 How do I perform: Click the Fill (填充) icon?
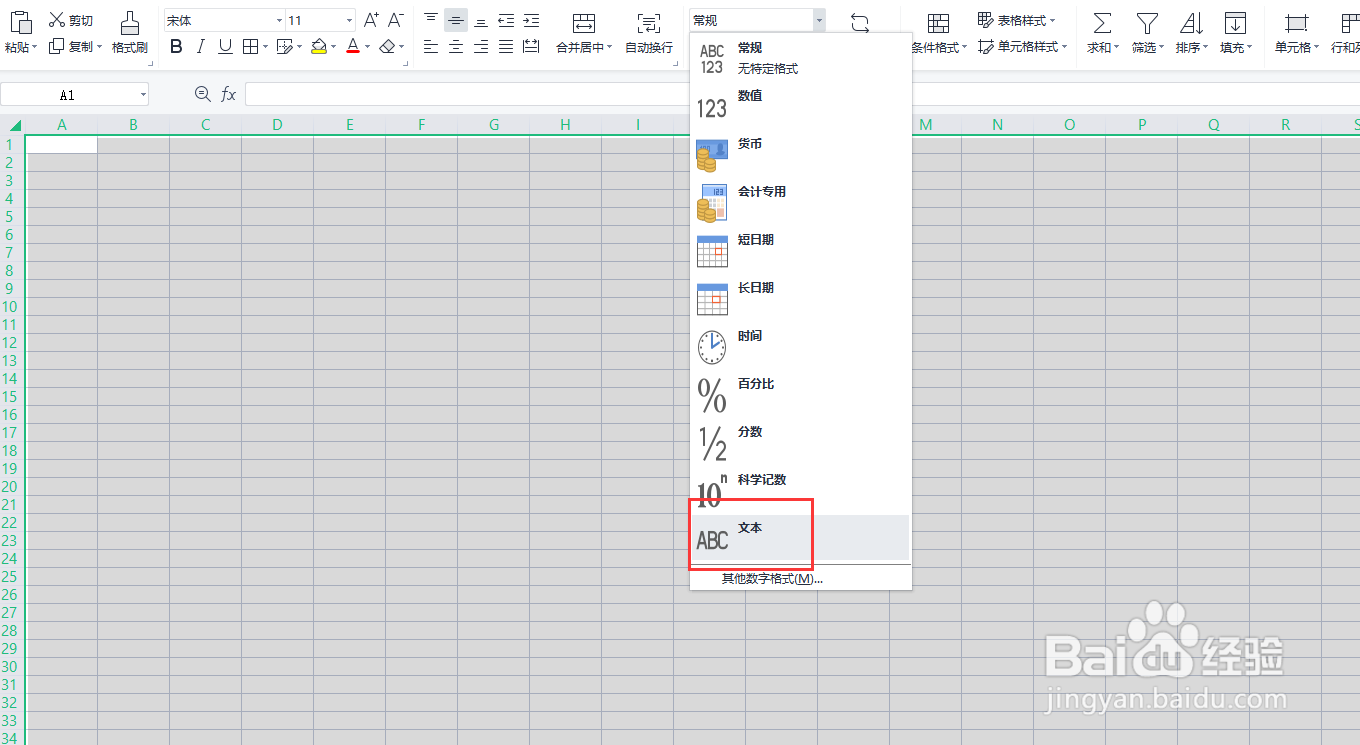pos(1236,23)
